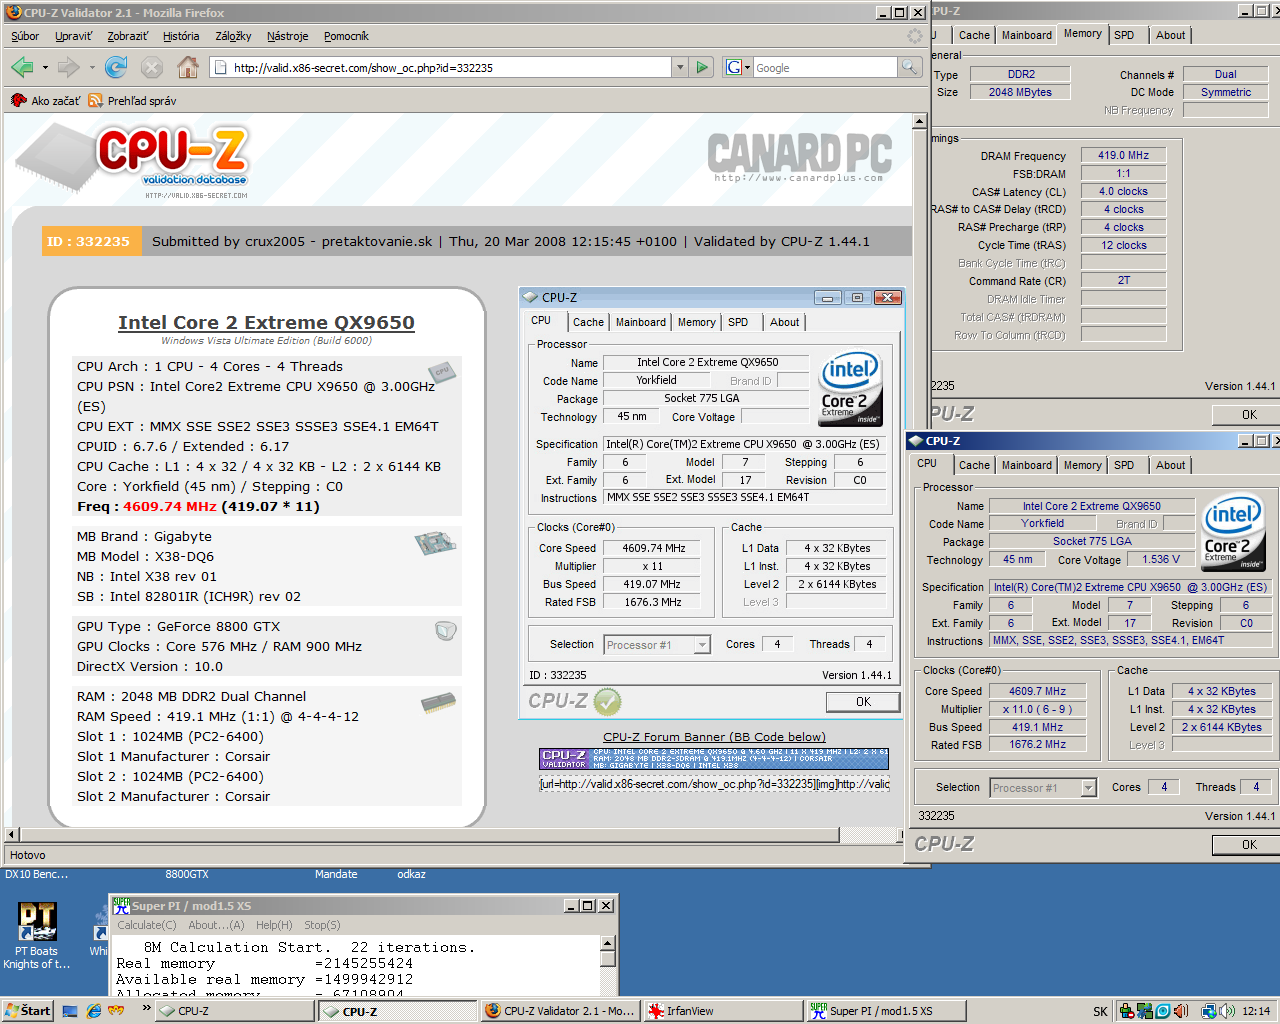Click the stop loading icon
The height and width of the screenshot is (1024, 1280).
[x=152, y=67]
